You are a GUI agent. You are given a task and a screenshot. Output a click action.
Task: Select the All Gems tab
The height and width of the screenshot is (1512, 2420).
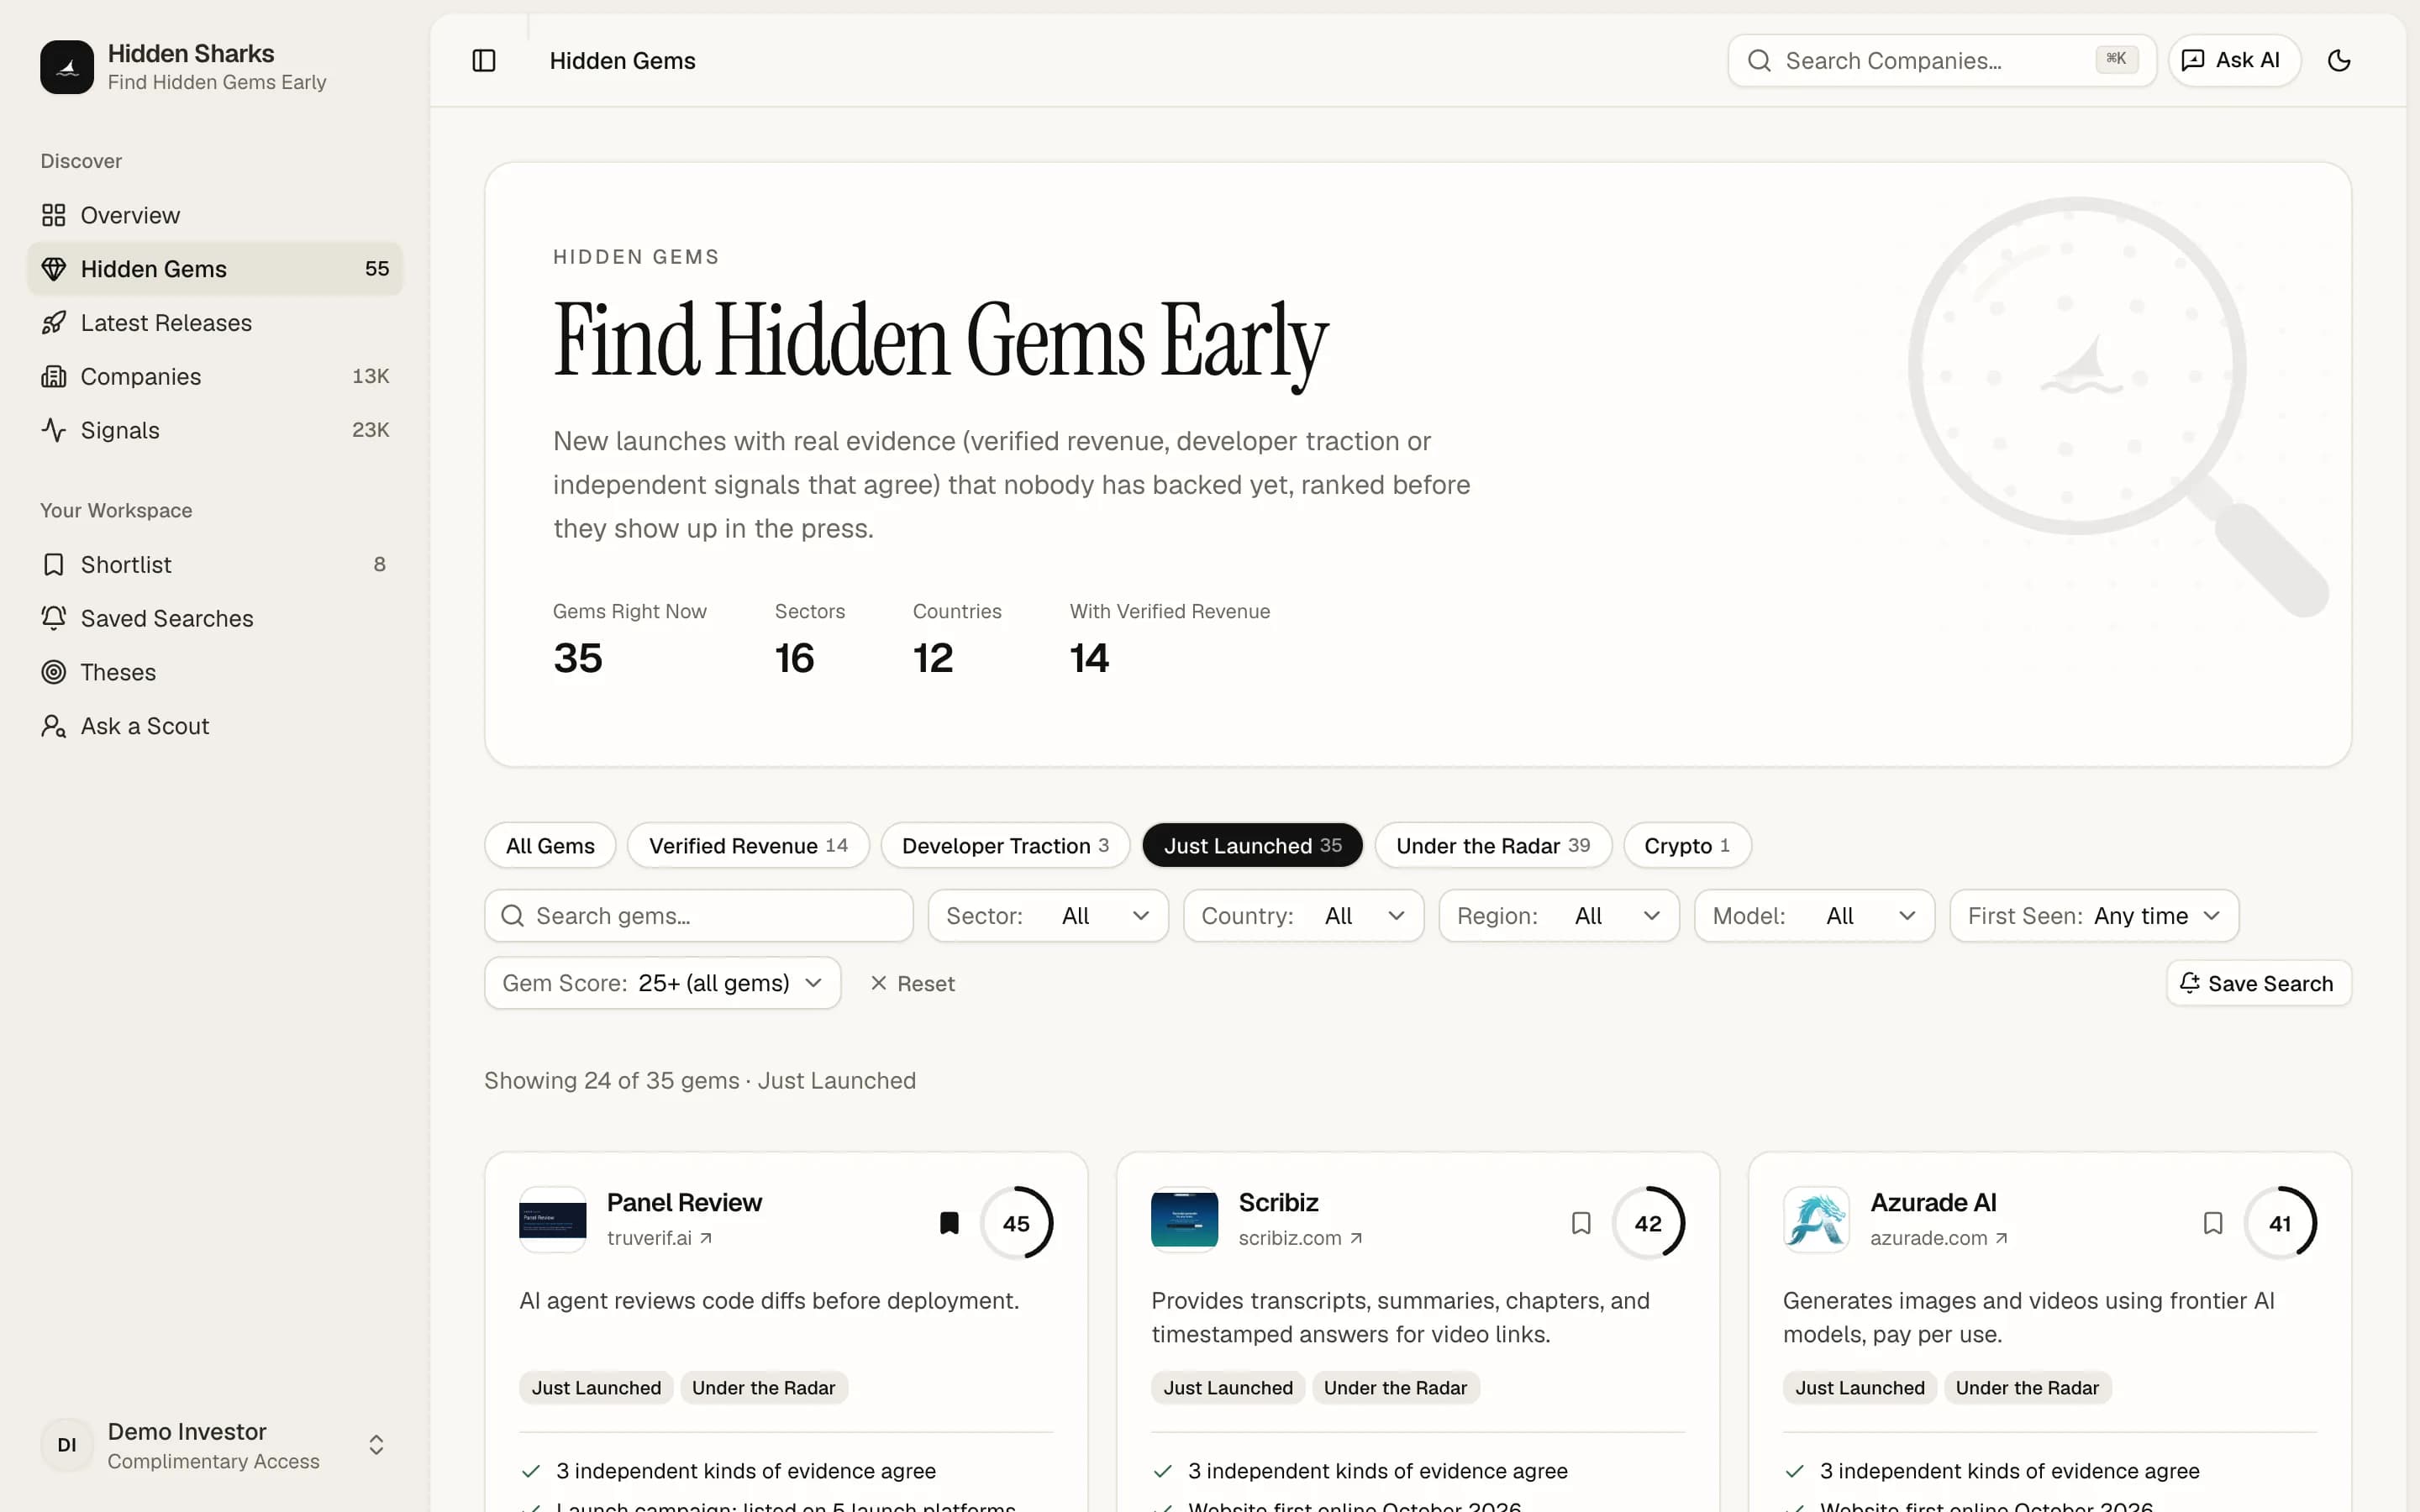[550, 846]
